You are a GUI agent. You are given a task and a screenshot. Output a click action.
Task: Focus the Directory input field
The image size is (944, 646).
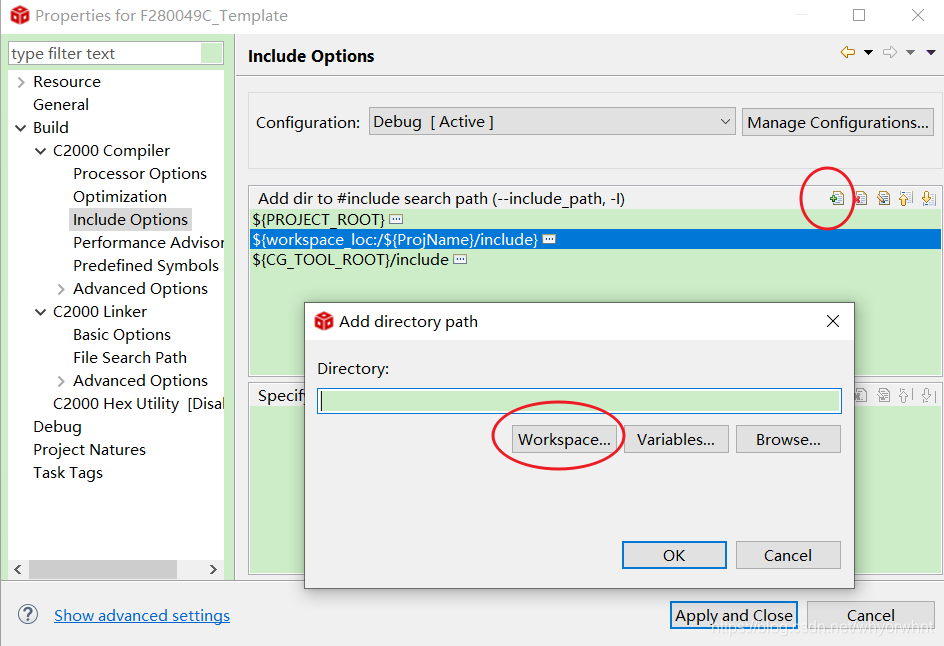(x=579, y=401)
